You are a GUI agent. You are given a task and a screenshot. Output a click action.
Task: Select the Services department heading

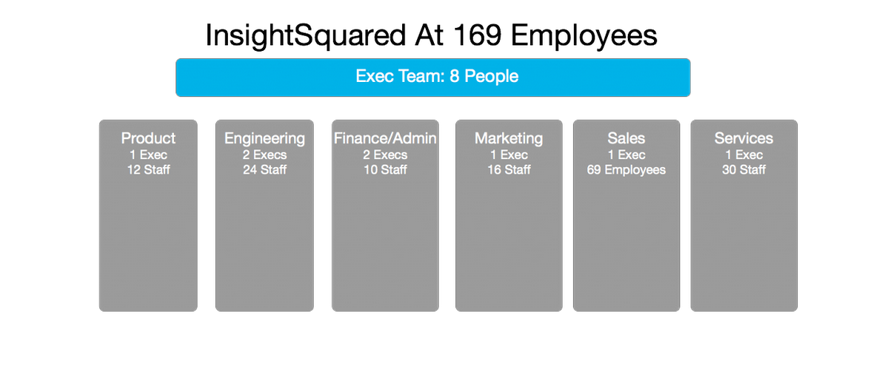[x=744, y=138]
